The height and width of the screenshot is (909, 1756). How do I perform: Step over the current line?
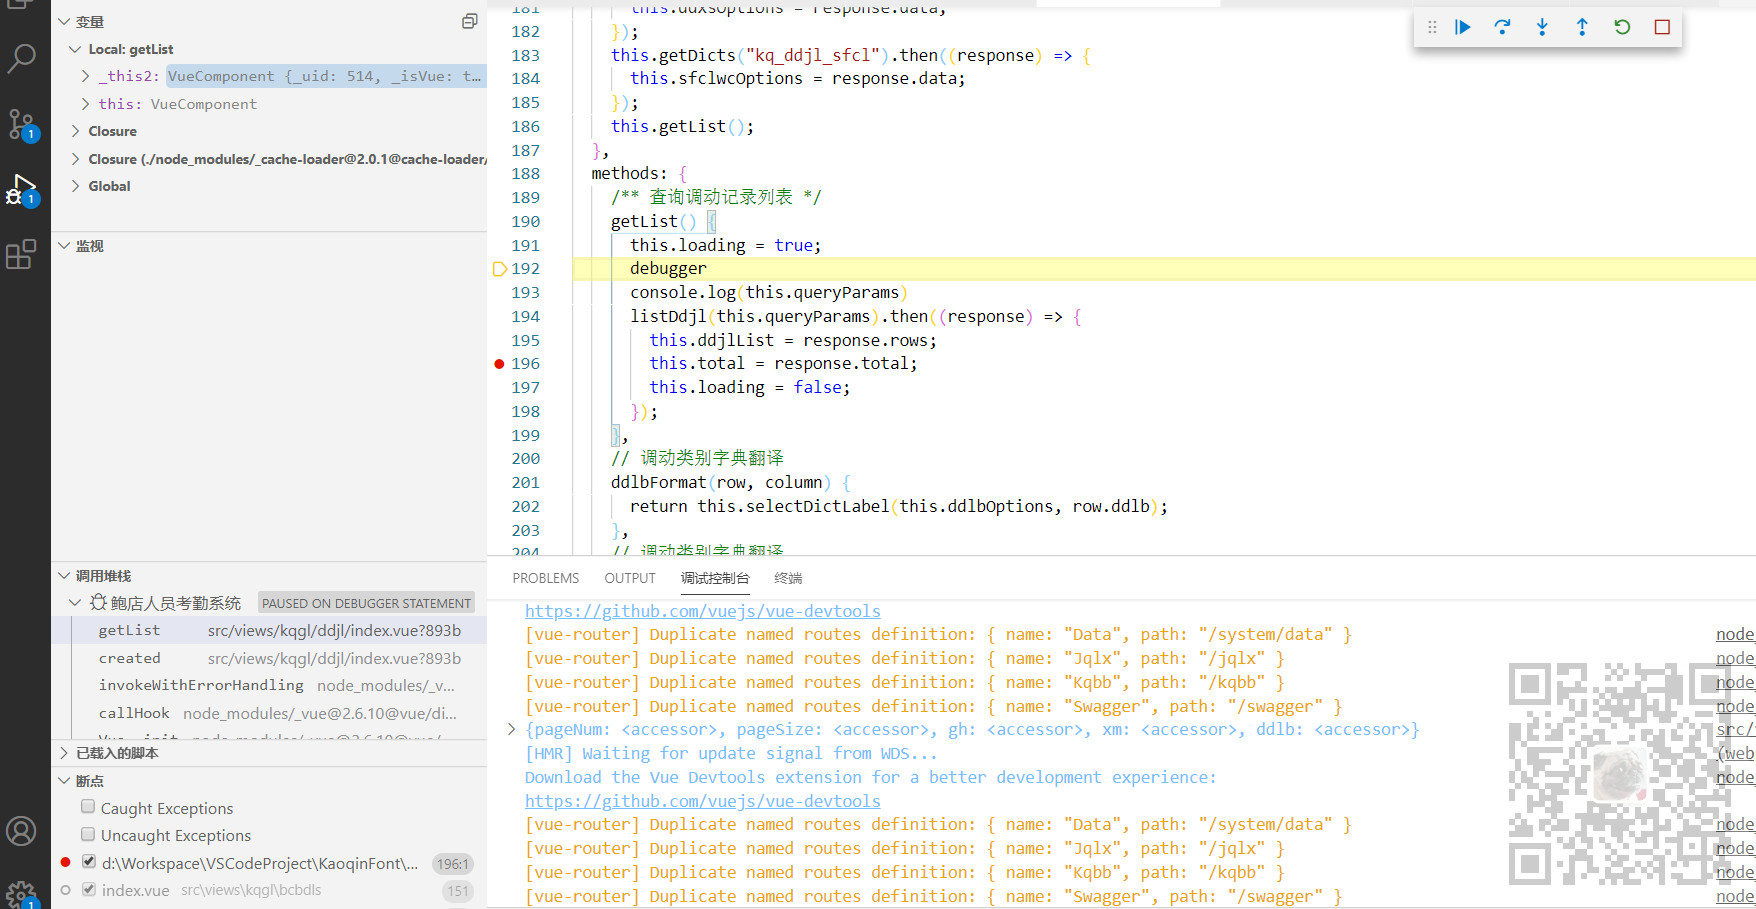[1502, 27]
